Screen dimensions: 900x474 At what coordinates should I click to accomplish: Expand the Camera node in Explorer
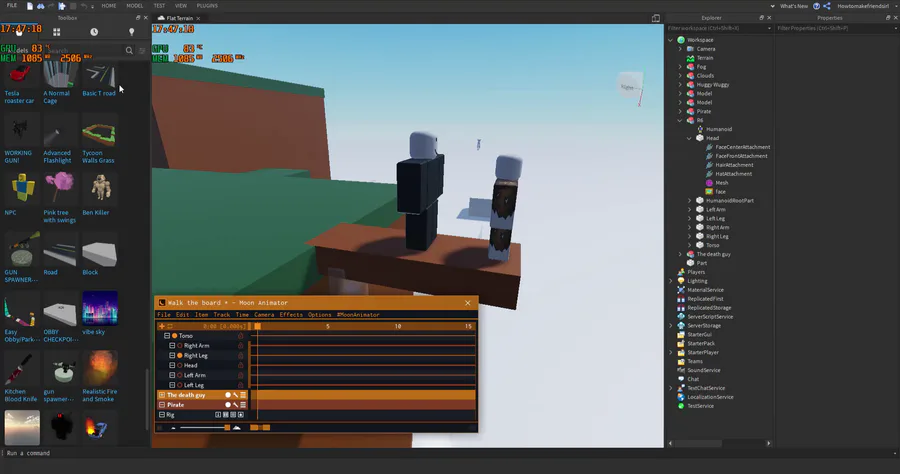(x=680, y=49)
